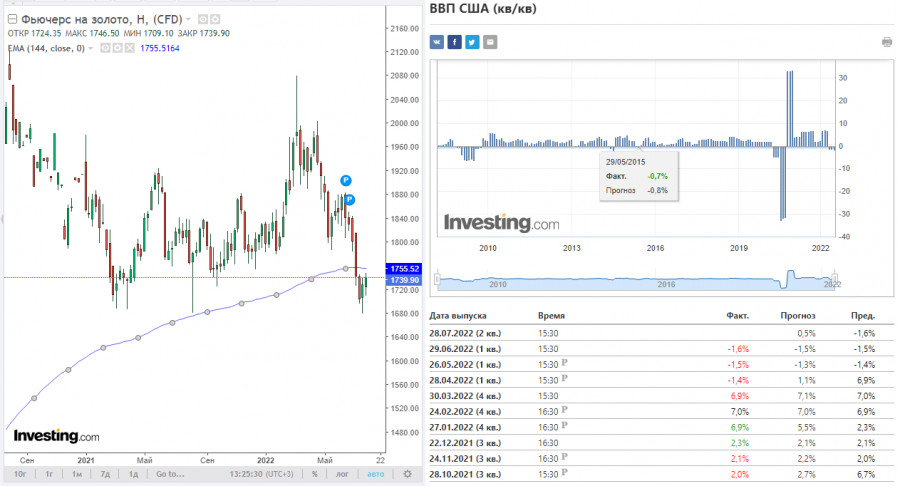The image size is (900, 486).
Task: Toggle the 'авто' auto scale
Action: pos(375,476)
